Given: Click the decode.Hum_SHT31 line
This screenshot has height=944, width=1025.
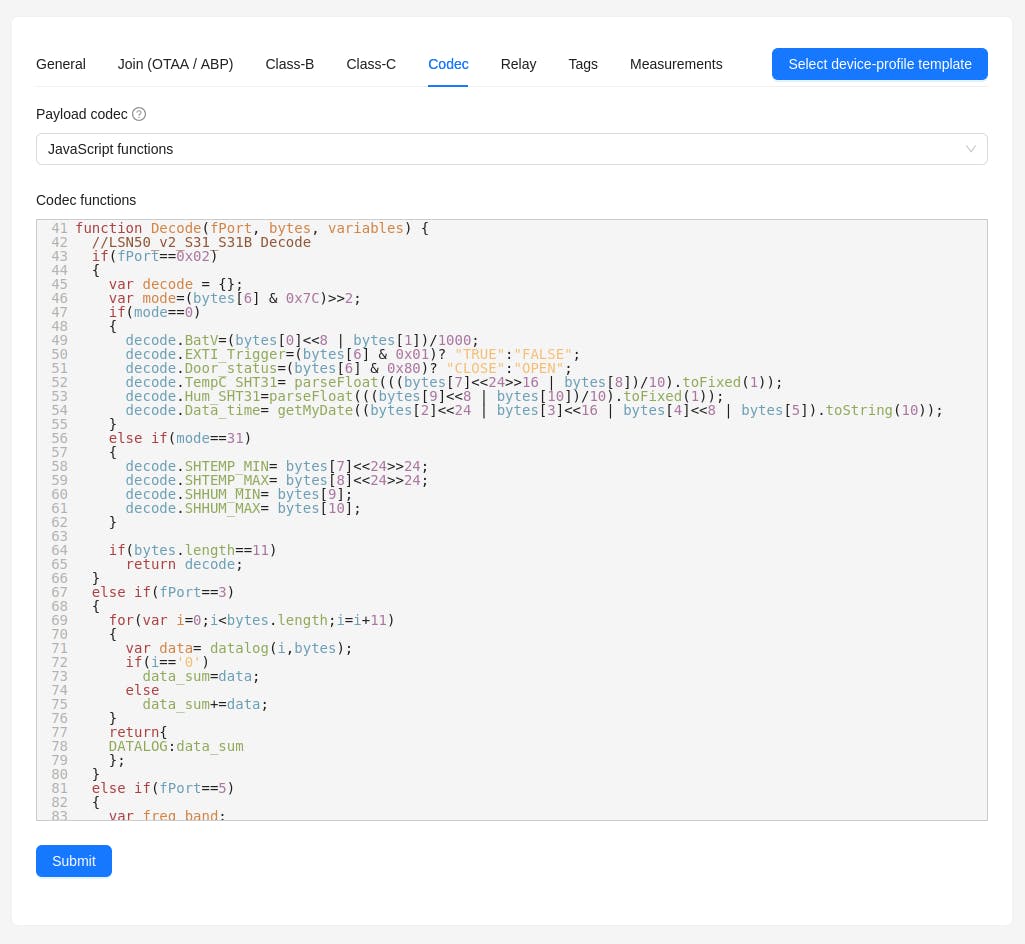Looking at the screenshot, I should [425, 396].
